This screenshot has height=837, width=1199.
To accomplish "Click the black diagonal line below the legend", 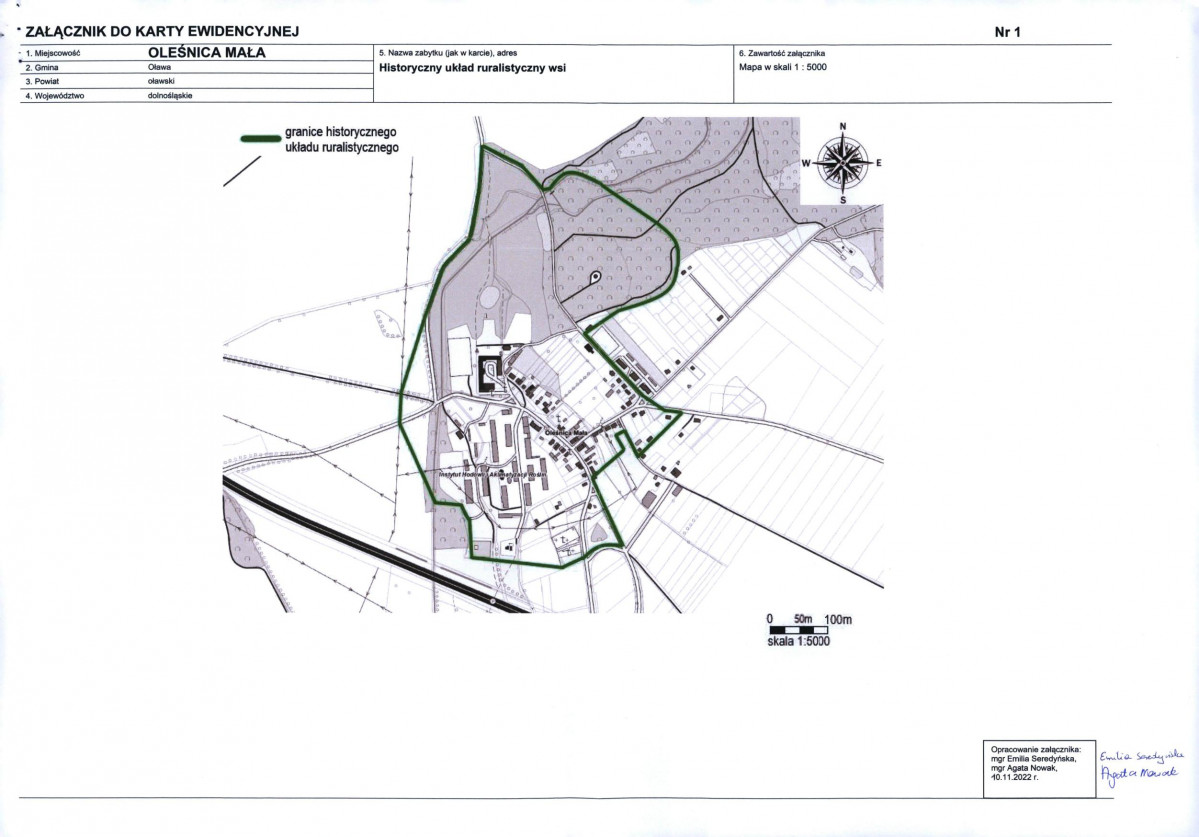I will point(240,172).
